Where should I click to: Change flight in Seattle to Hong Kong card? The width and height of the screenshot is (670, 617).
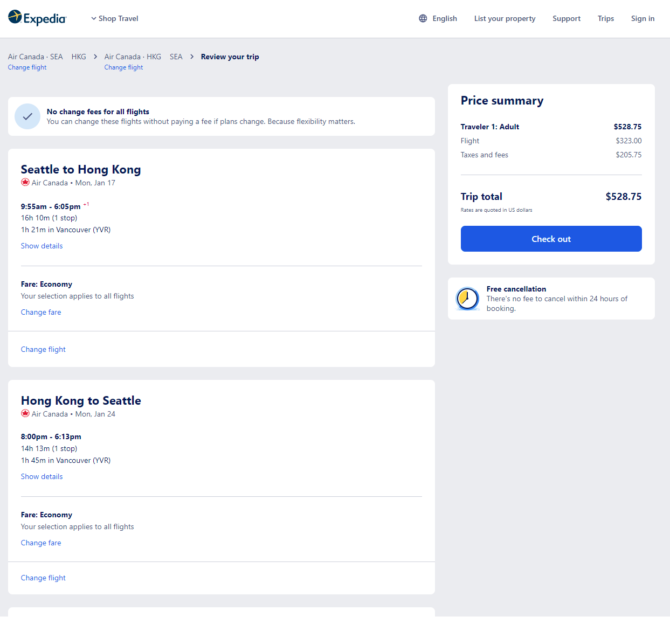pyautogui.click(x=43, y=350)
